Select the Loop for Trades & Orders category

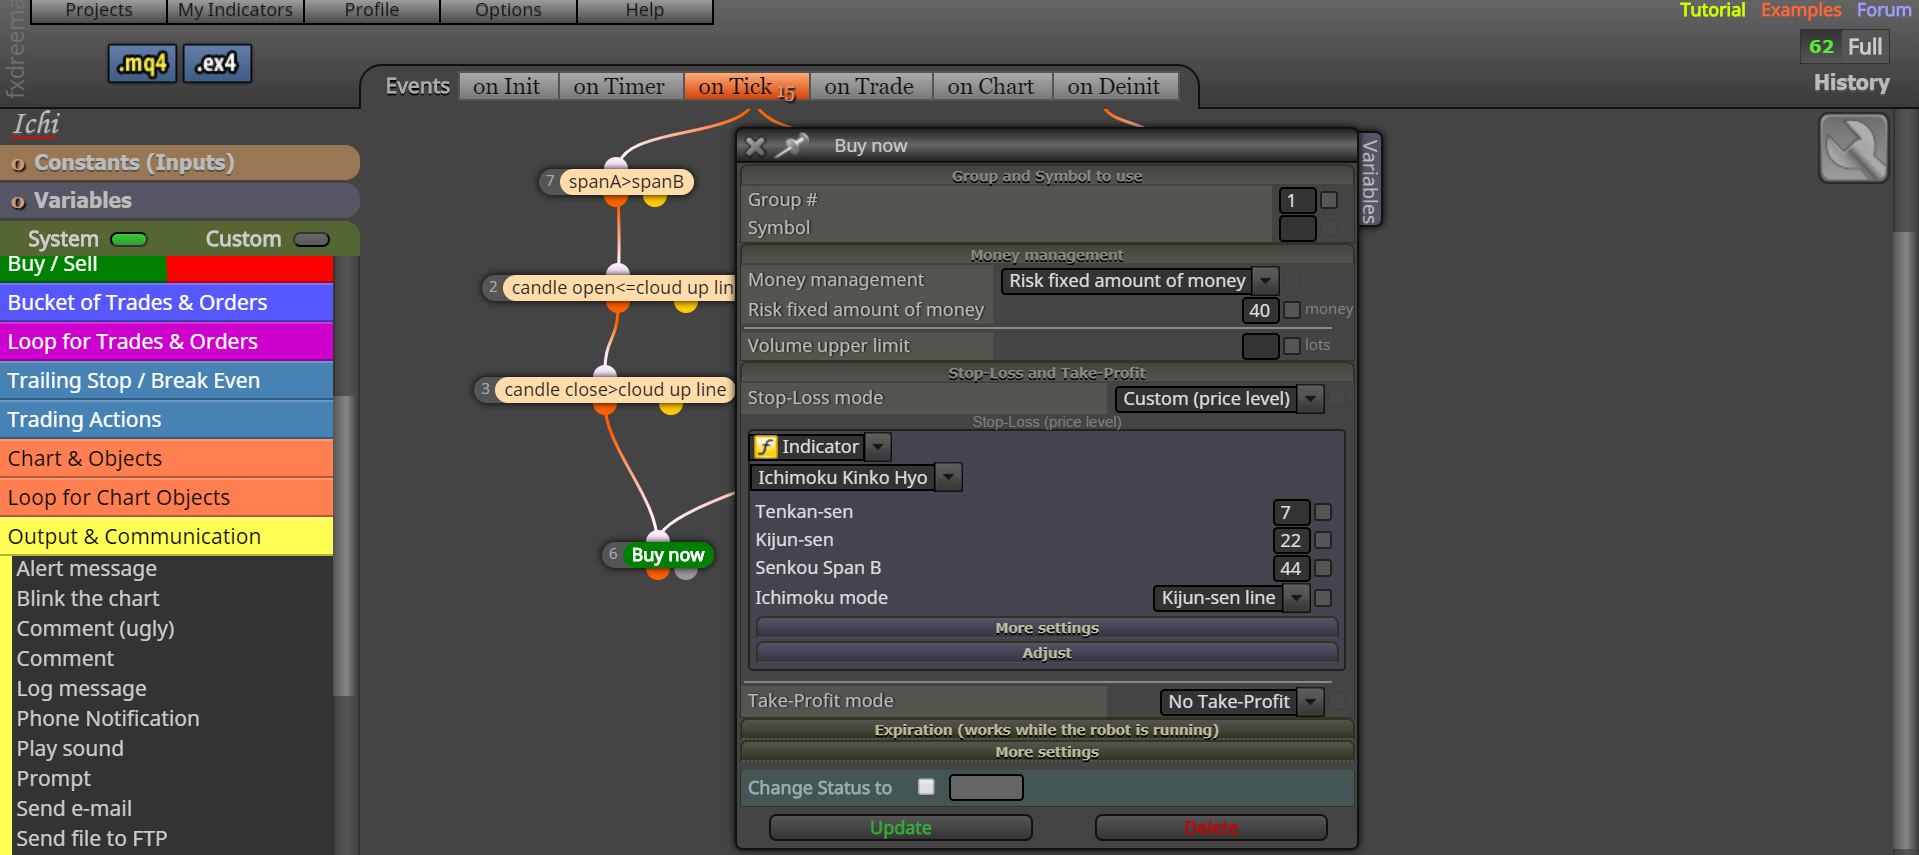pos(166,342)
